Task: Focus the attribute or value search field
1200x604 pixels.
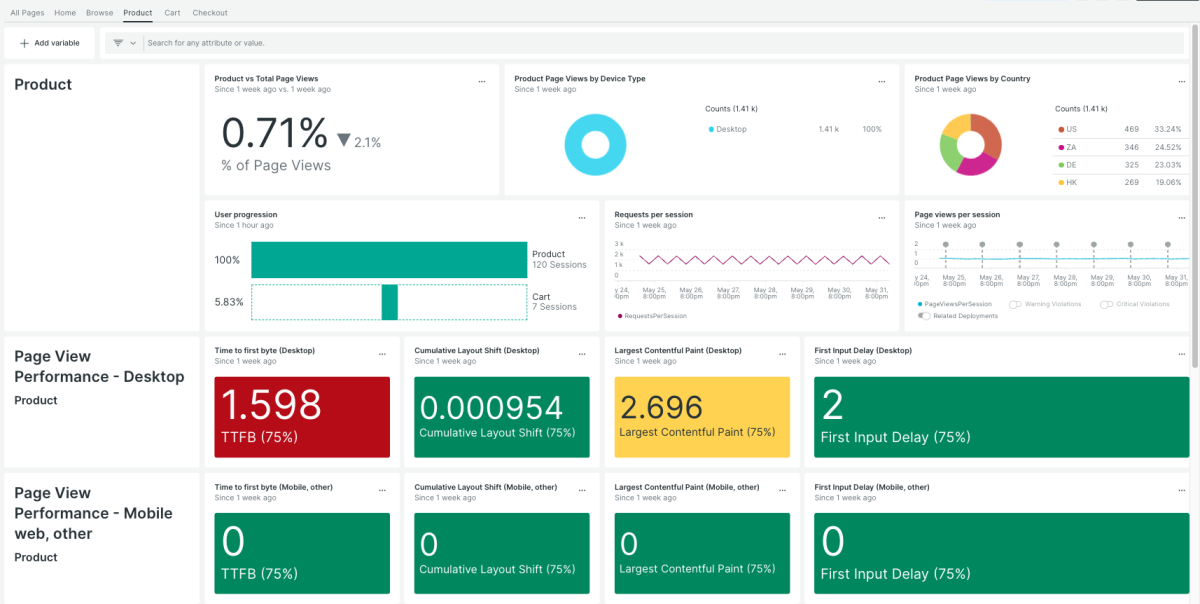Action: pyautogui.click(x=660, y=43)
